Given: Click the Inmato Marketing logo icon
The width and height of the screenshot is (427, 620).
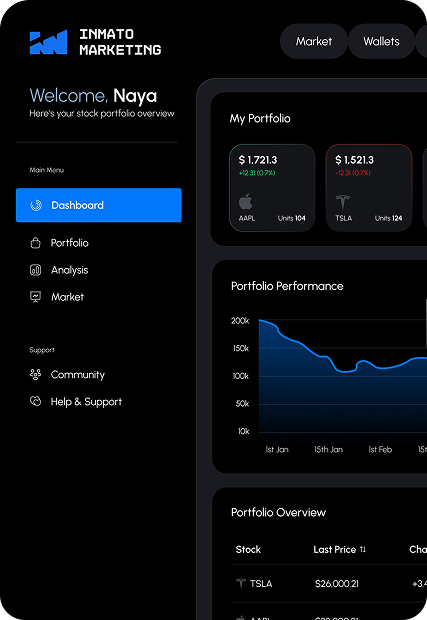Looking at the screenshot, I should [x=48, y=42].
